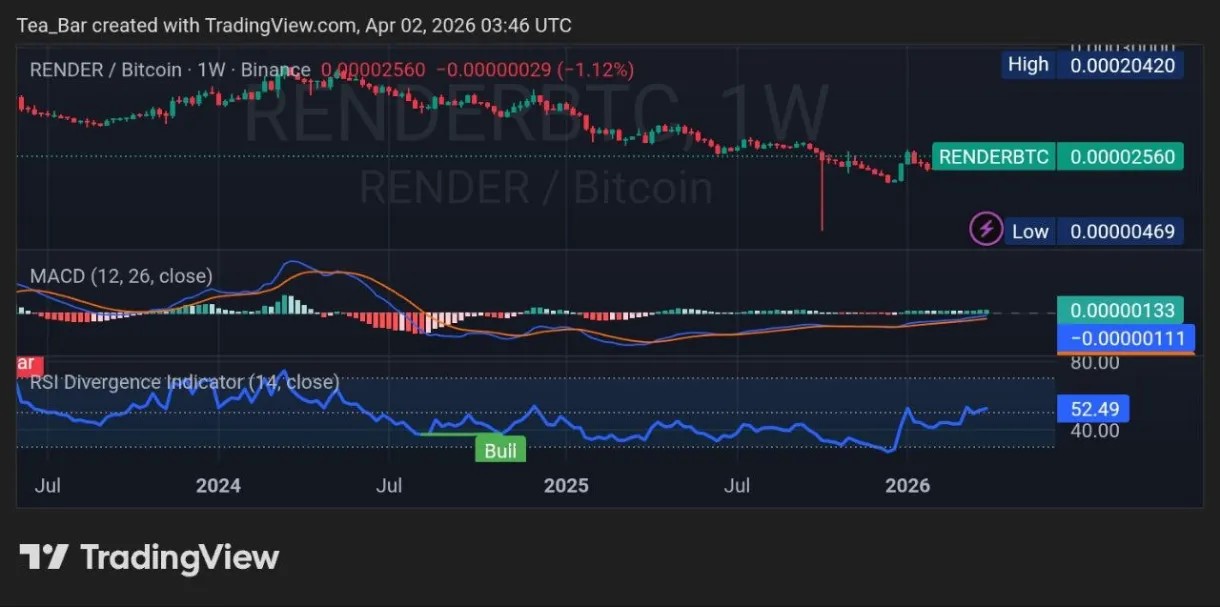Click the purple lightning bolt icon
The image size is (1220, 607).
coord(986,229)
